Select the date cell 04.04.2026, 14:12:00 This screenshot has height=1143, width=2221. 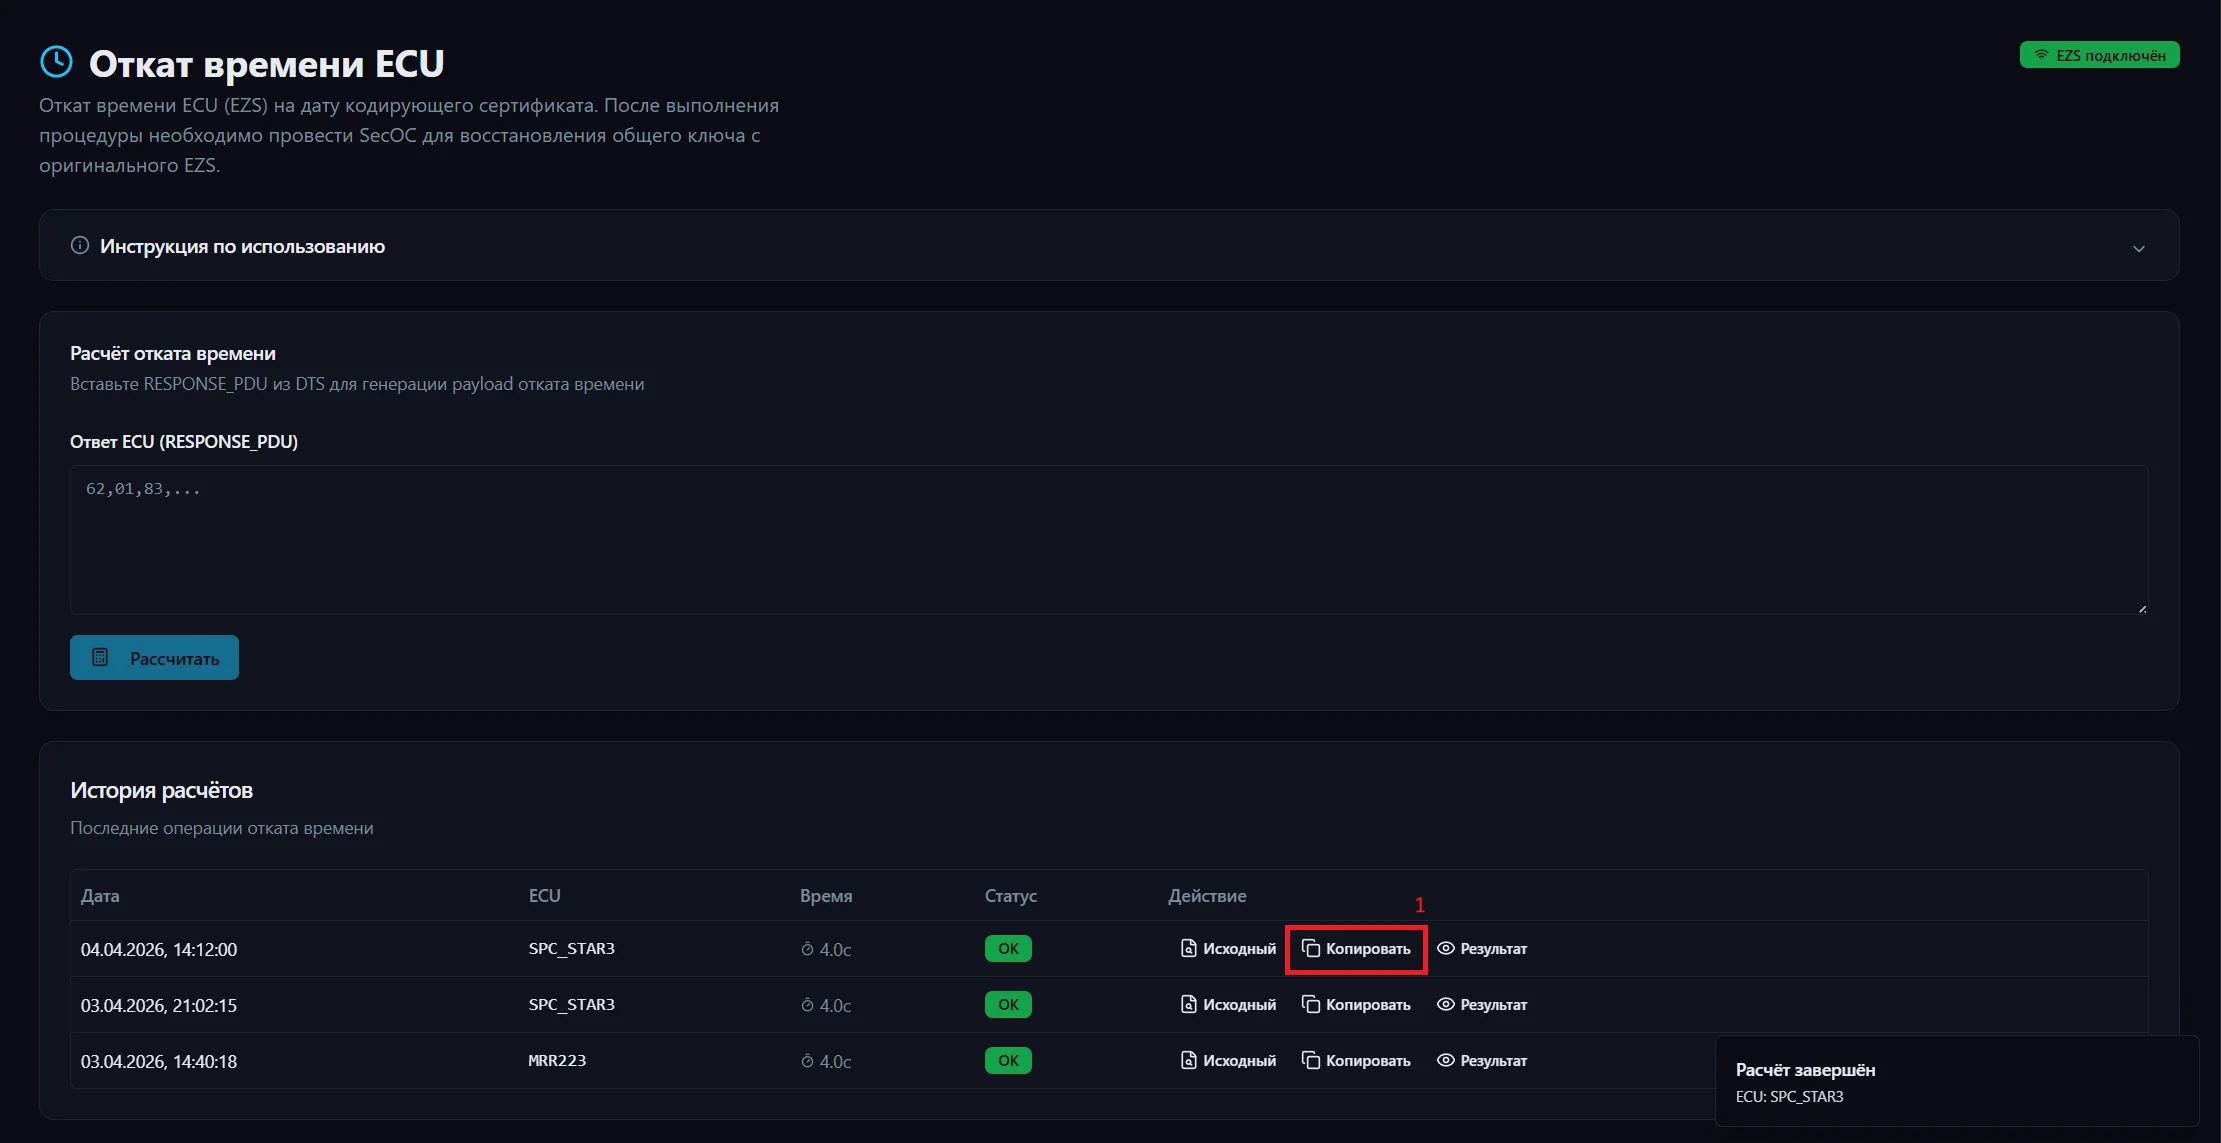159,950
